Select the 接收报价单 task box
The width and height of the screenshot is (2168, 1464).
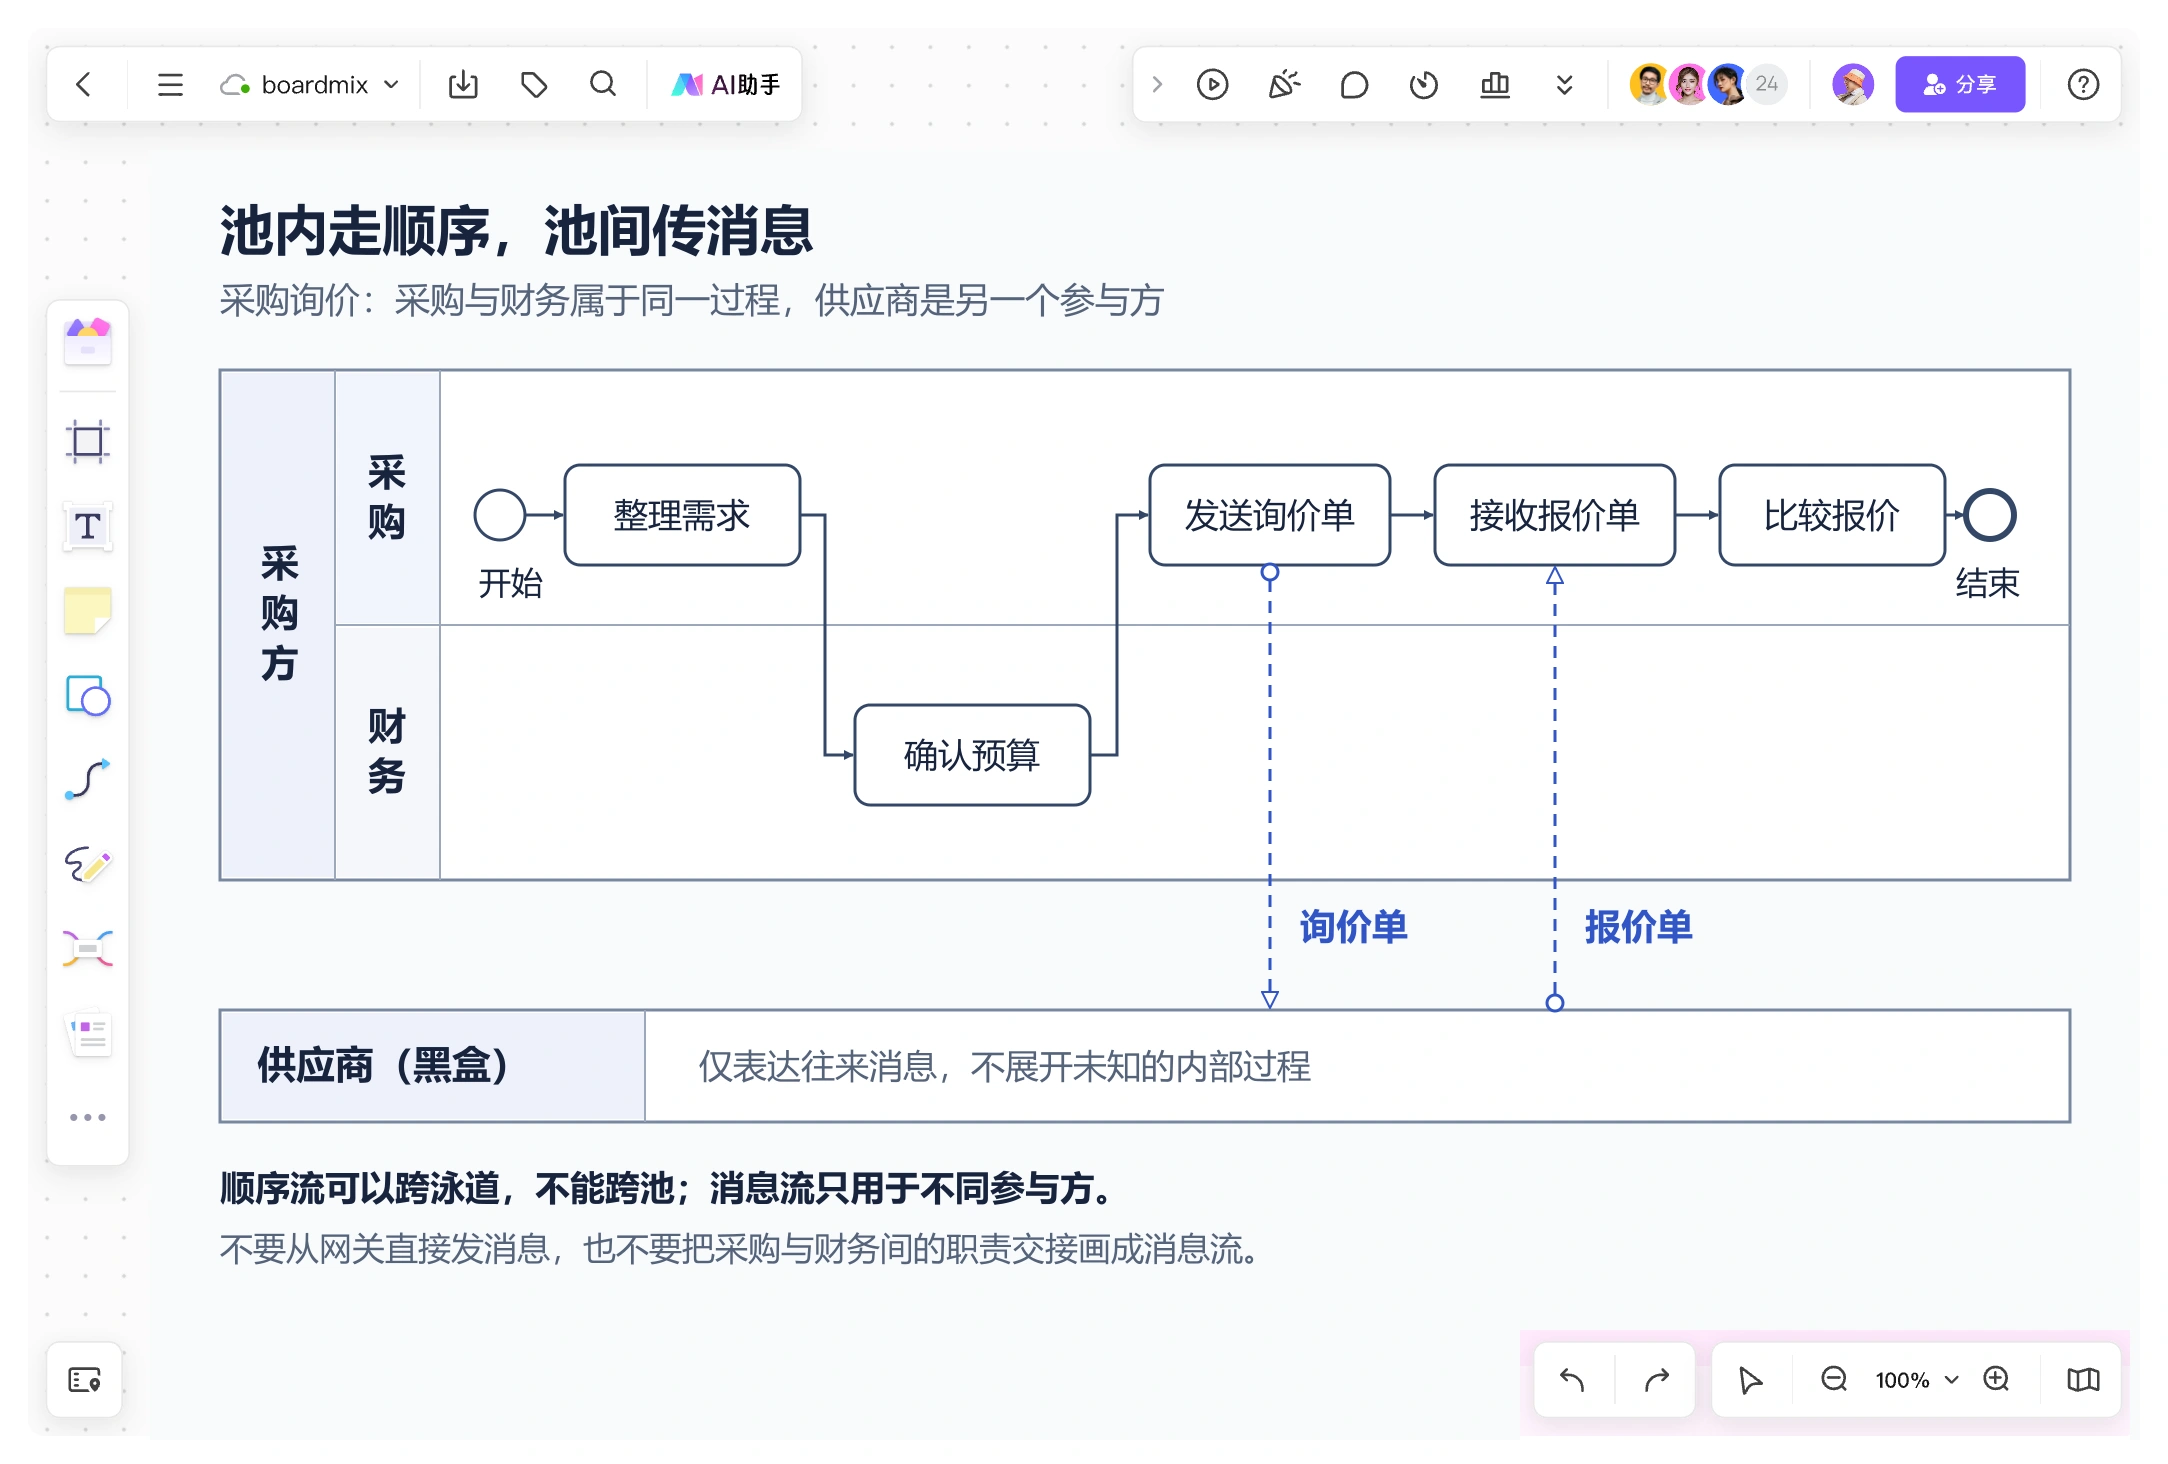[1555, 515]
